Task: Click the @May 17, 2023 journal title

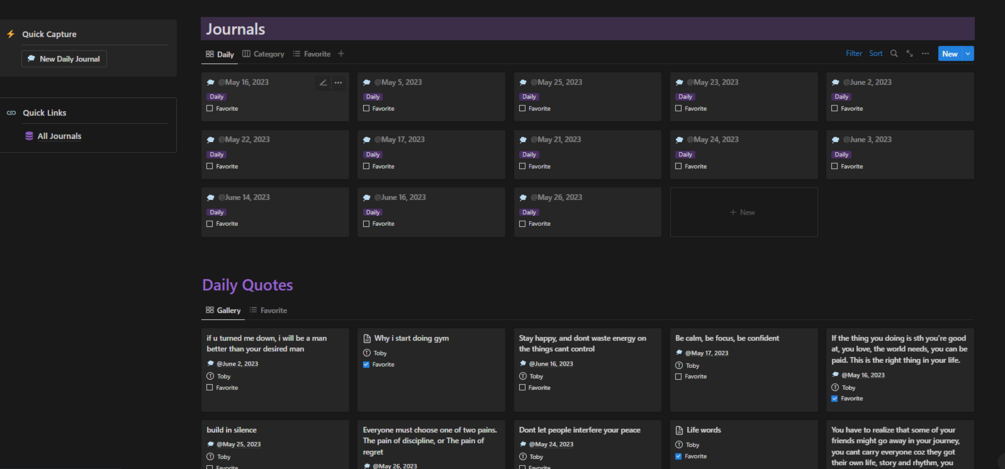Action: click(398, 140)
